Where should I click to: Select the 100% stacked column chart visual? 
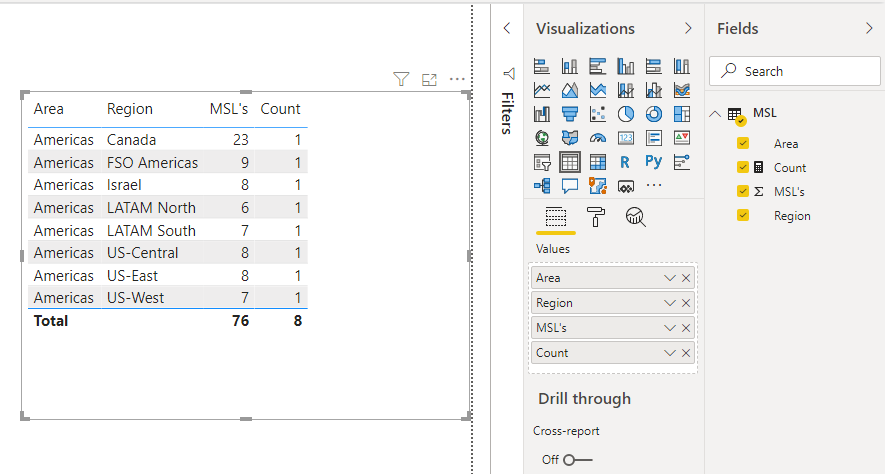[682, 66]
